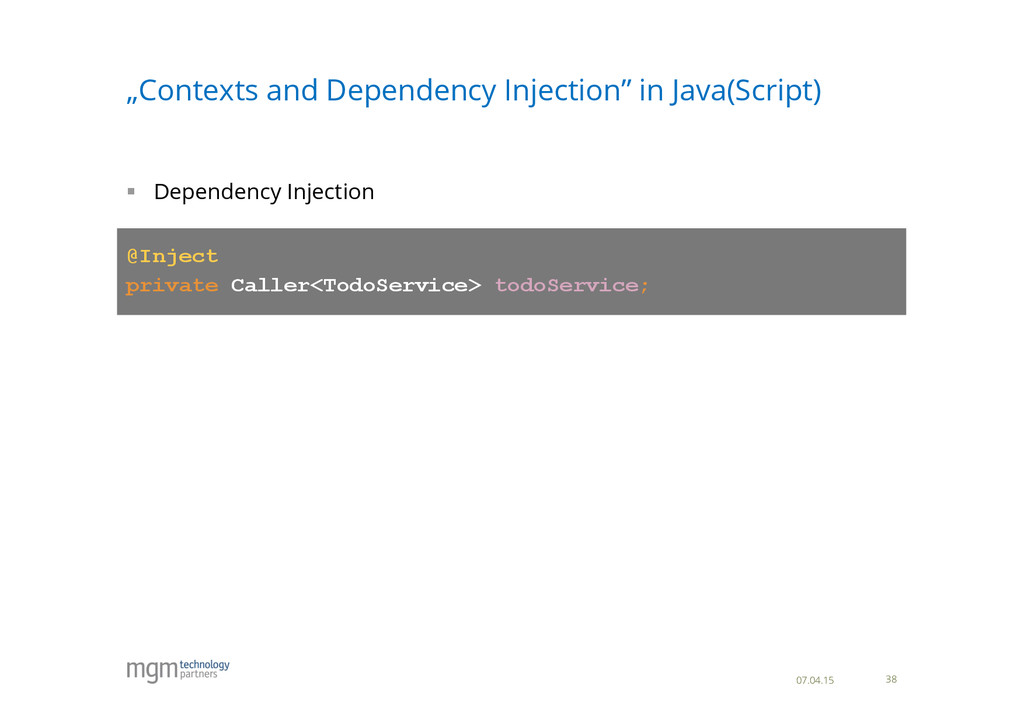Screen dimensions: 1024x724
Task: Click "Caller<TodoService>" type in code
Action: [x=356, y=285]
